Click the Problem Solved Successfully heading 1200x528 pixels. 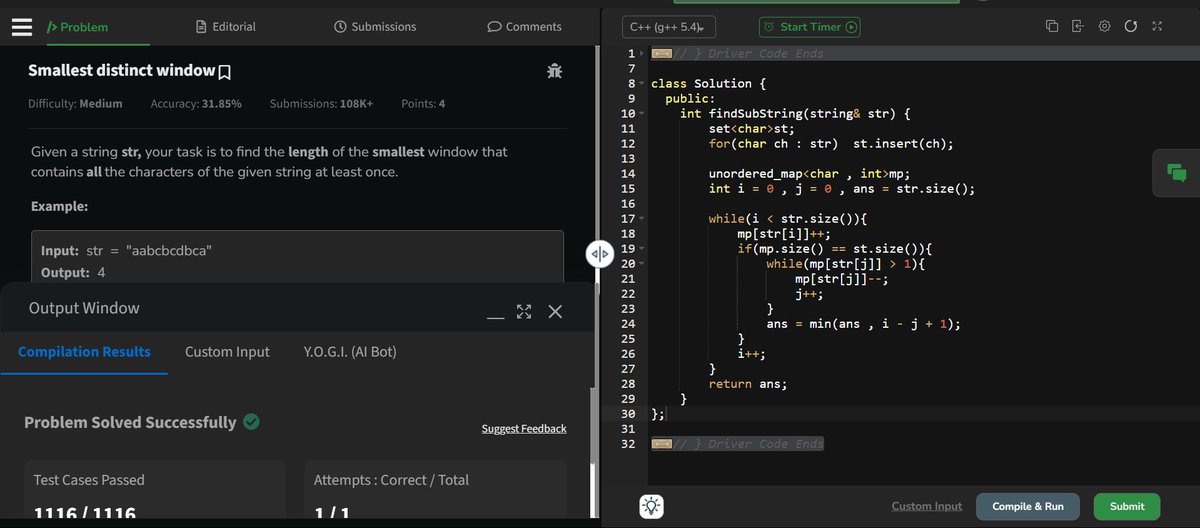[x=130, y=422]
